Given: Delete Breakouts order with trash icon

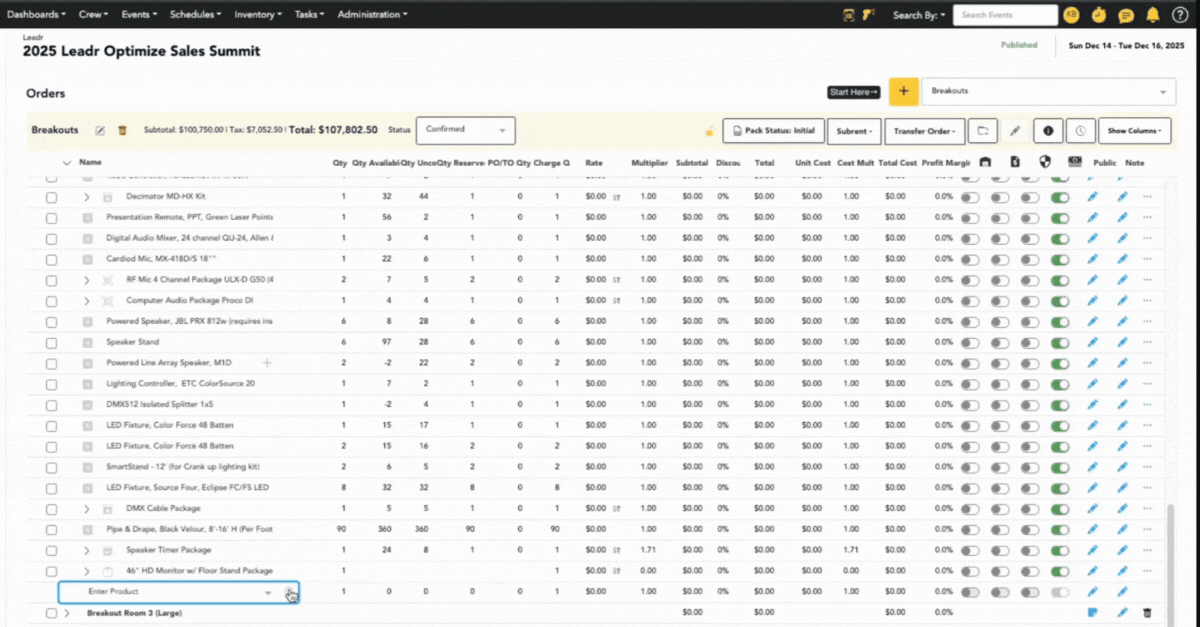Looking at the screenshot, I should [x=123, y=130].
